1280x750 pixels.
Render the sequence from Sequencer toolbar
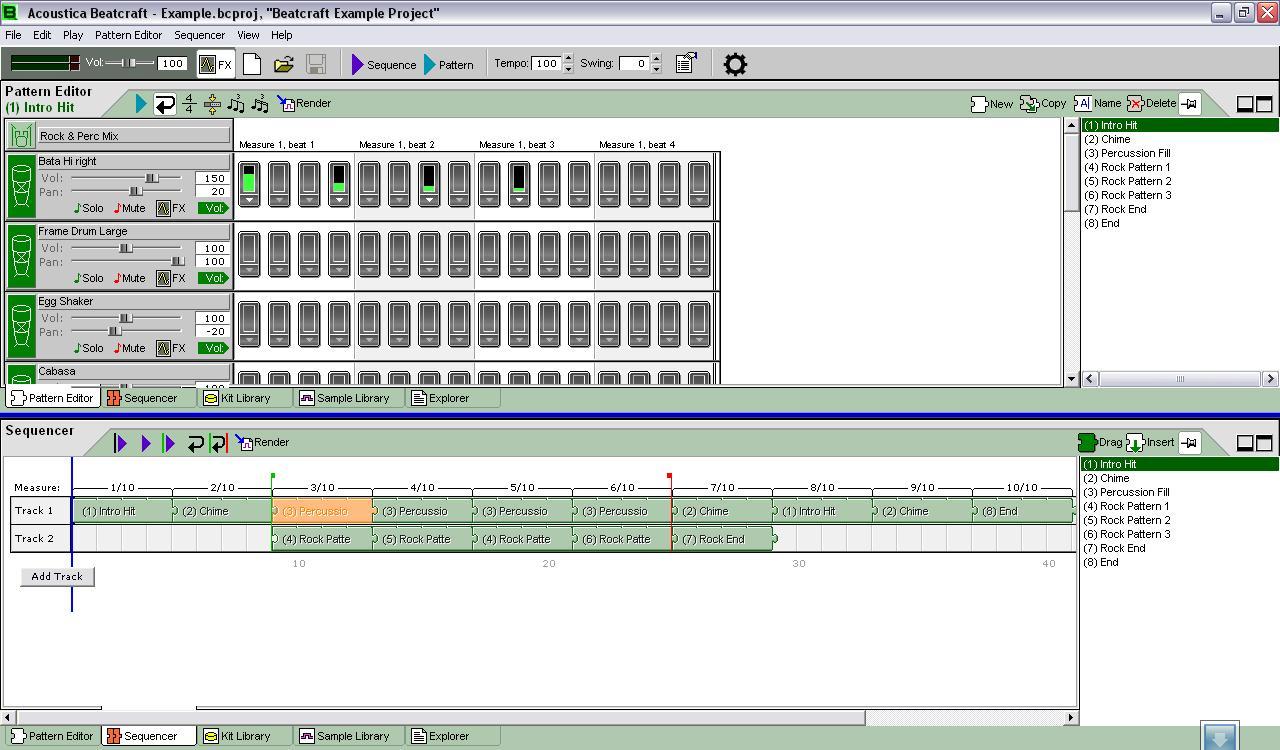262,442
